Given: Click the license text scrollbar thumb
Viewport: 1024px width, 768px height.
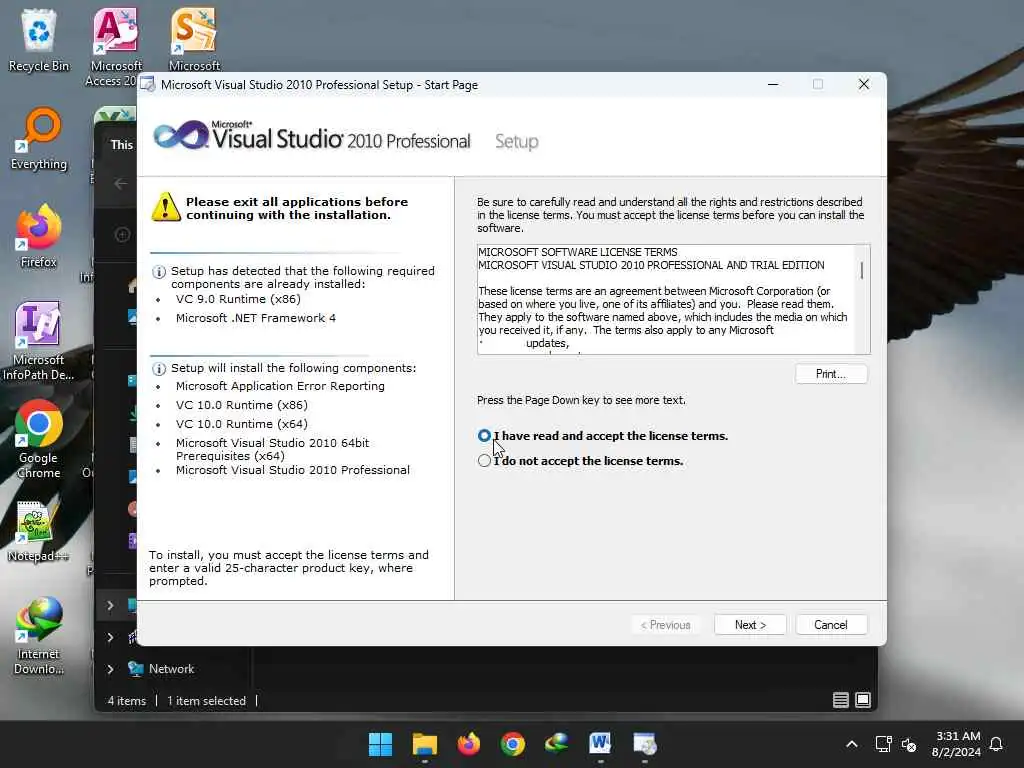Looking at the screenshot, I should [x=862, y=270].
